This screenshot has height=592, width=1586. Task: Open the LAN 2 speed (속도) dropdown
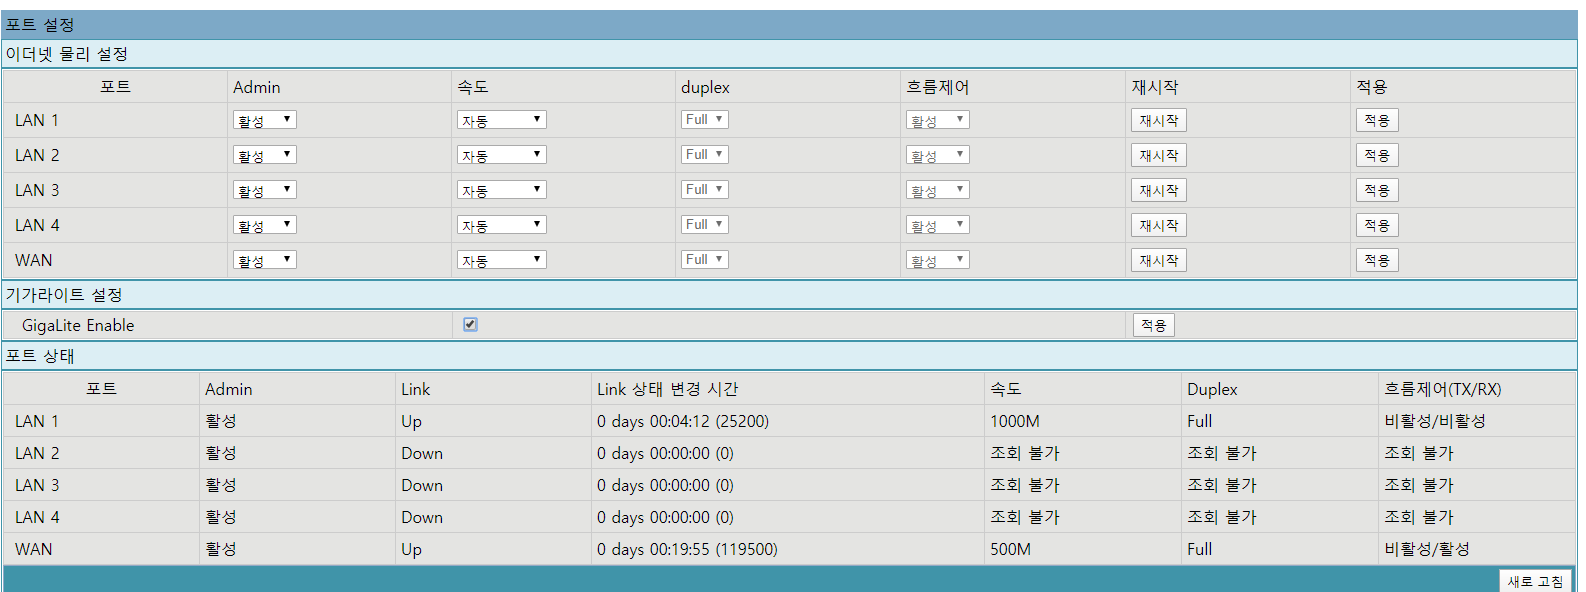502,155
